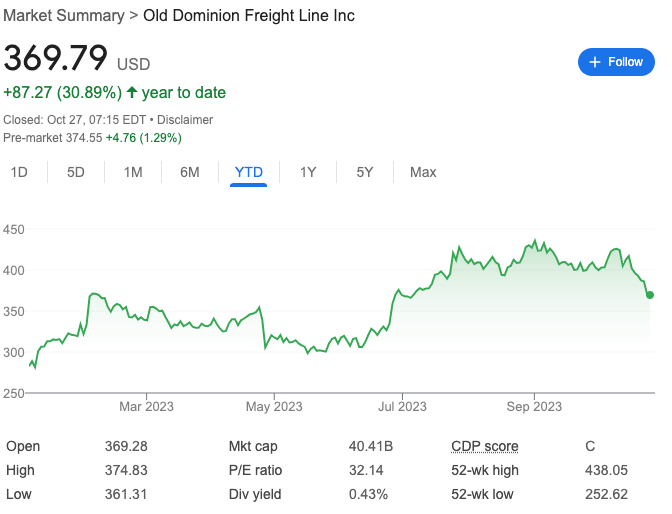
Task: Switch to the 5D time range tab
Action: point(76,172)
